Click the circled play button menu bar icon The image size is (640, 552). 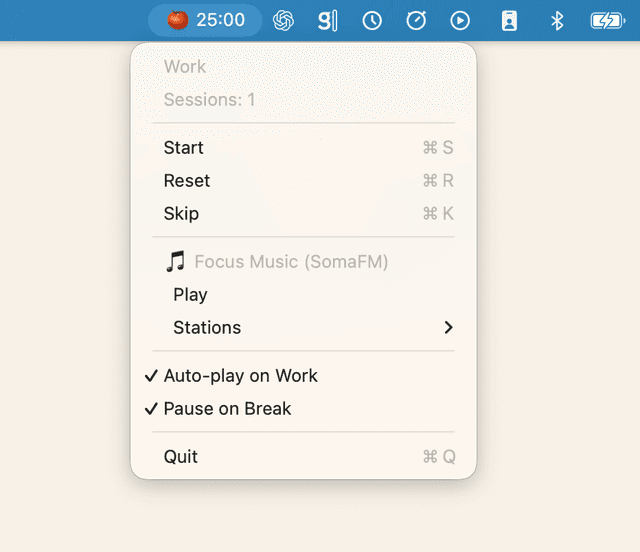coord(460,20)
